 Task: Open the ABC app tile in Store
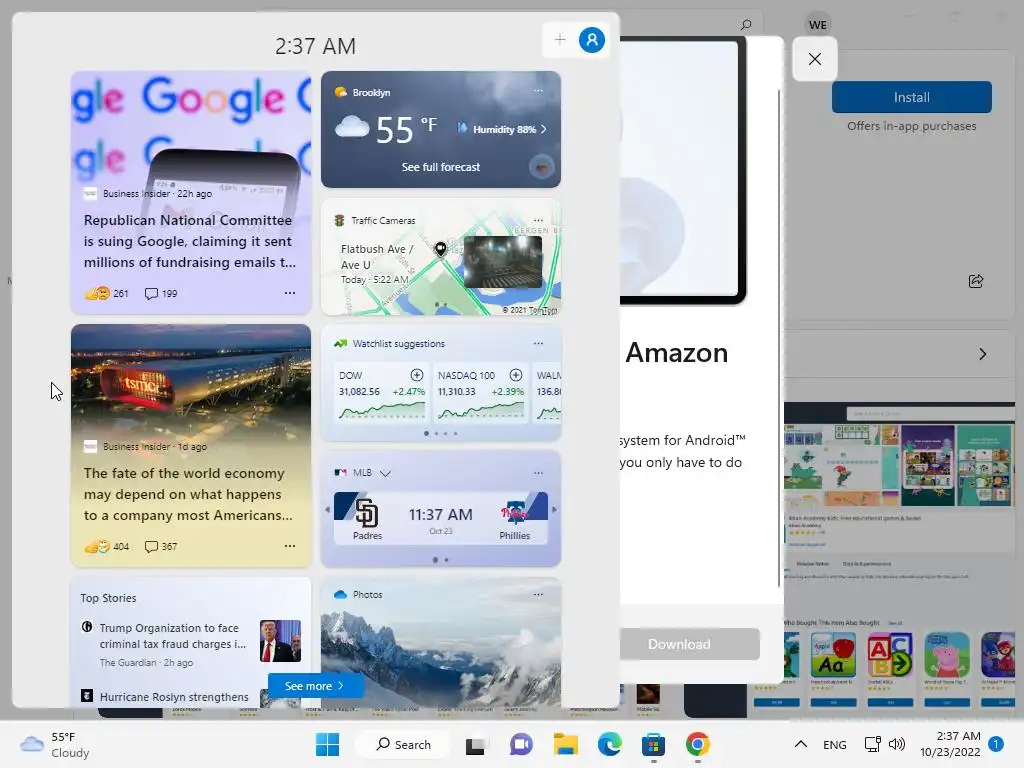click(x=889, y=654)
